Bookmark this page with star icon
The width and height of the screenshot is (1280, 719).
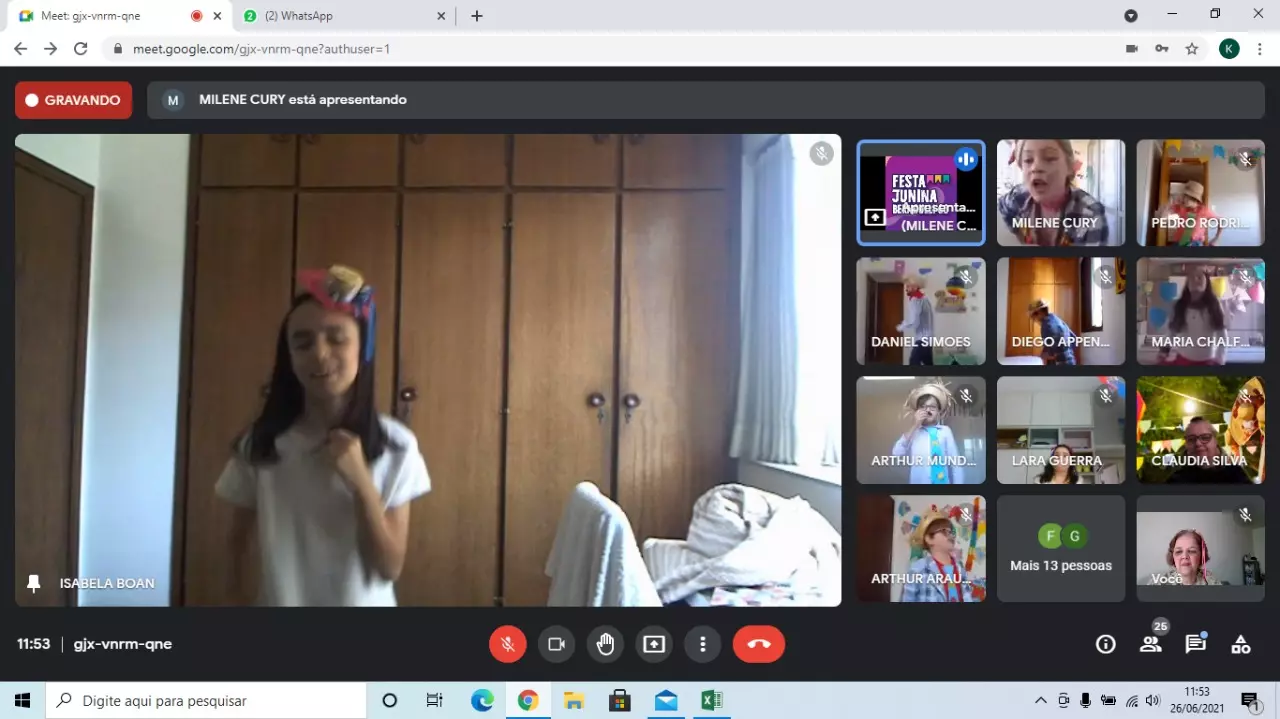click(1191, 48)
